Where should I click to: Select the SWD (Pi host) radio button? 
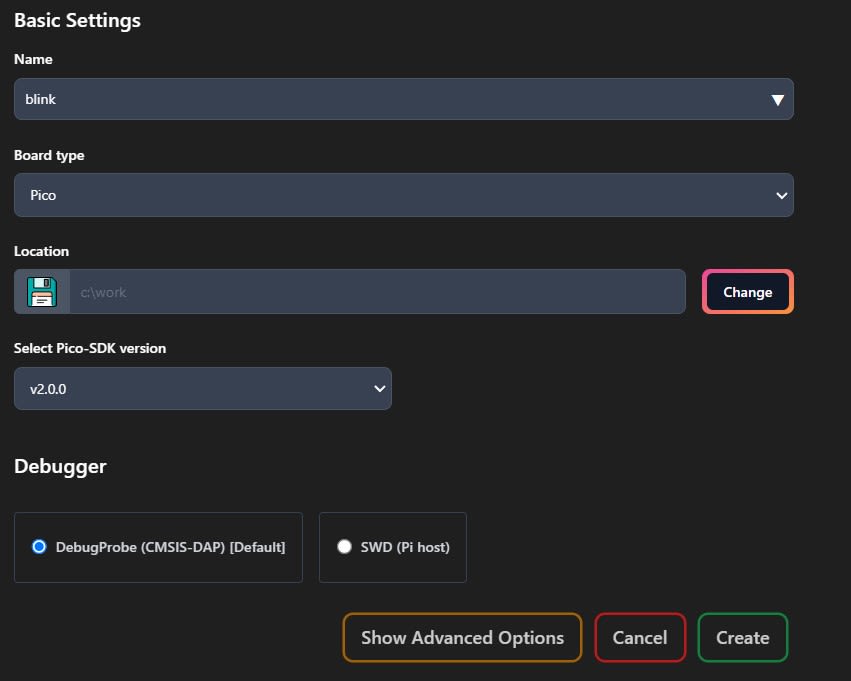(x=344, y=546)
